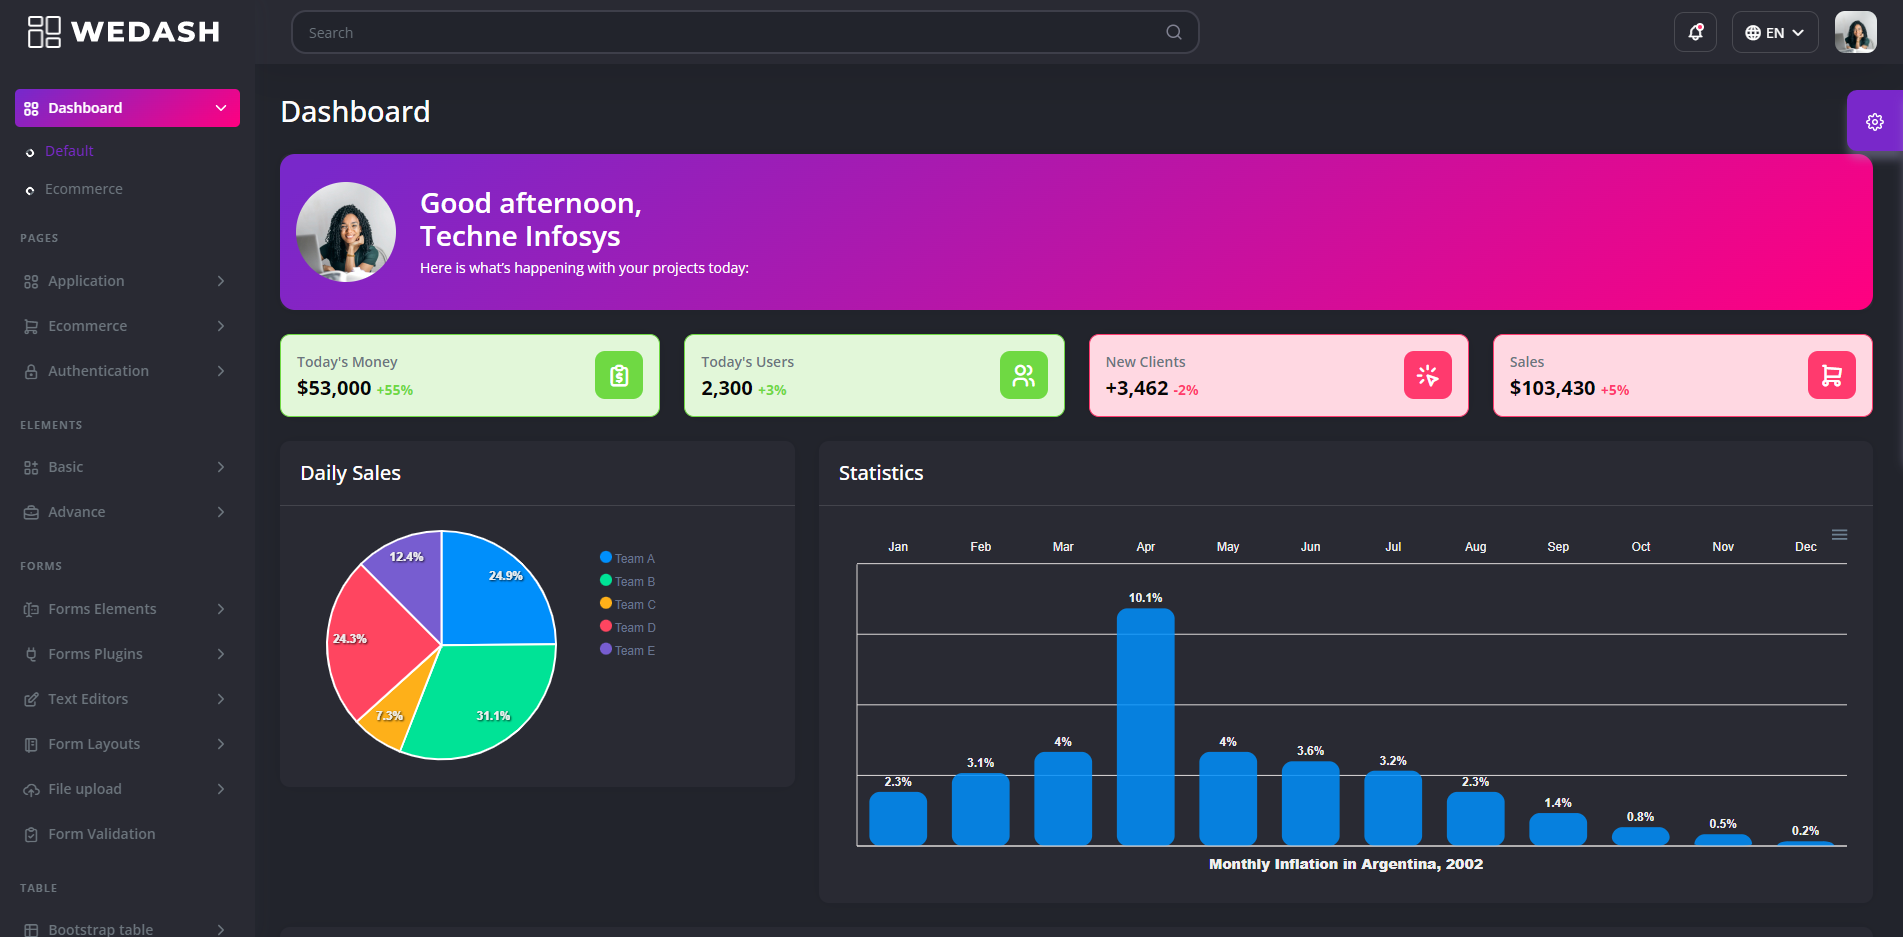Click the Today's Money clipboard icon

click(x=619, y=375)
